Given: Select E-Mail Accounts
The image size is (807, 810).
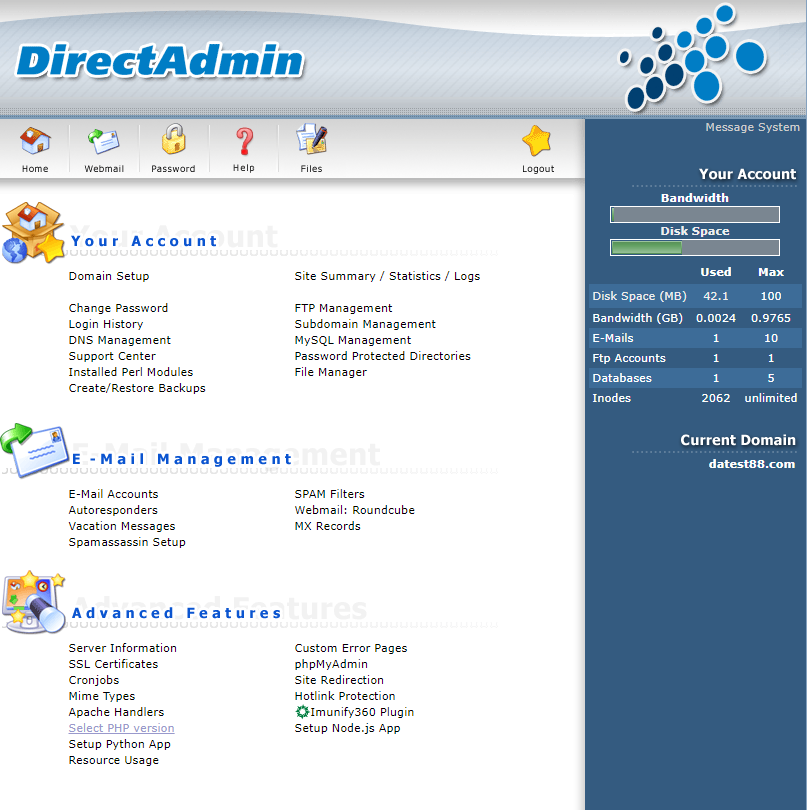Looking at the screenshot, I should [x=113, y=494].
